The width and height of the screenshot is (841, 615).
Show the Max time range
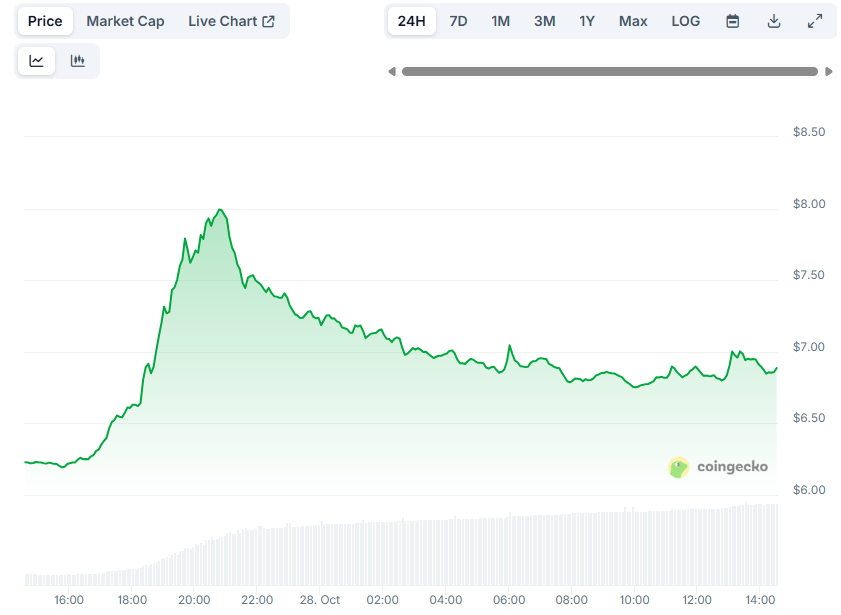click(x=633, y=21)
